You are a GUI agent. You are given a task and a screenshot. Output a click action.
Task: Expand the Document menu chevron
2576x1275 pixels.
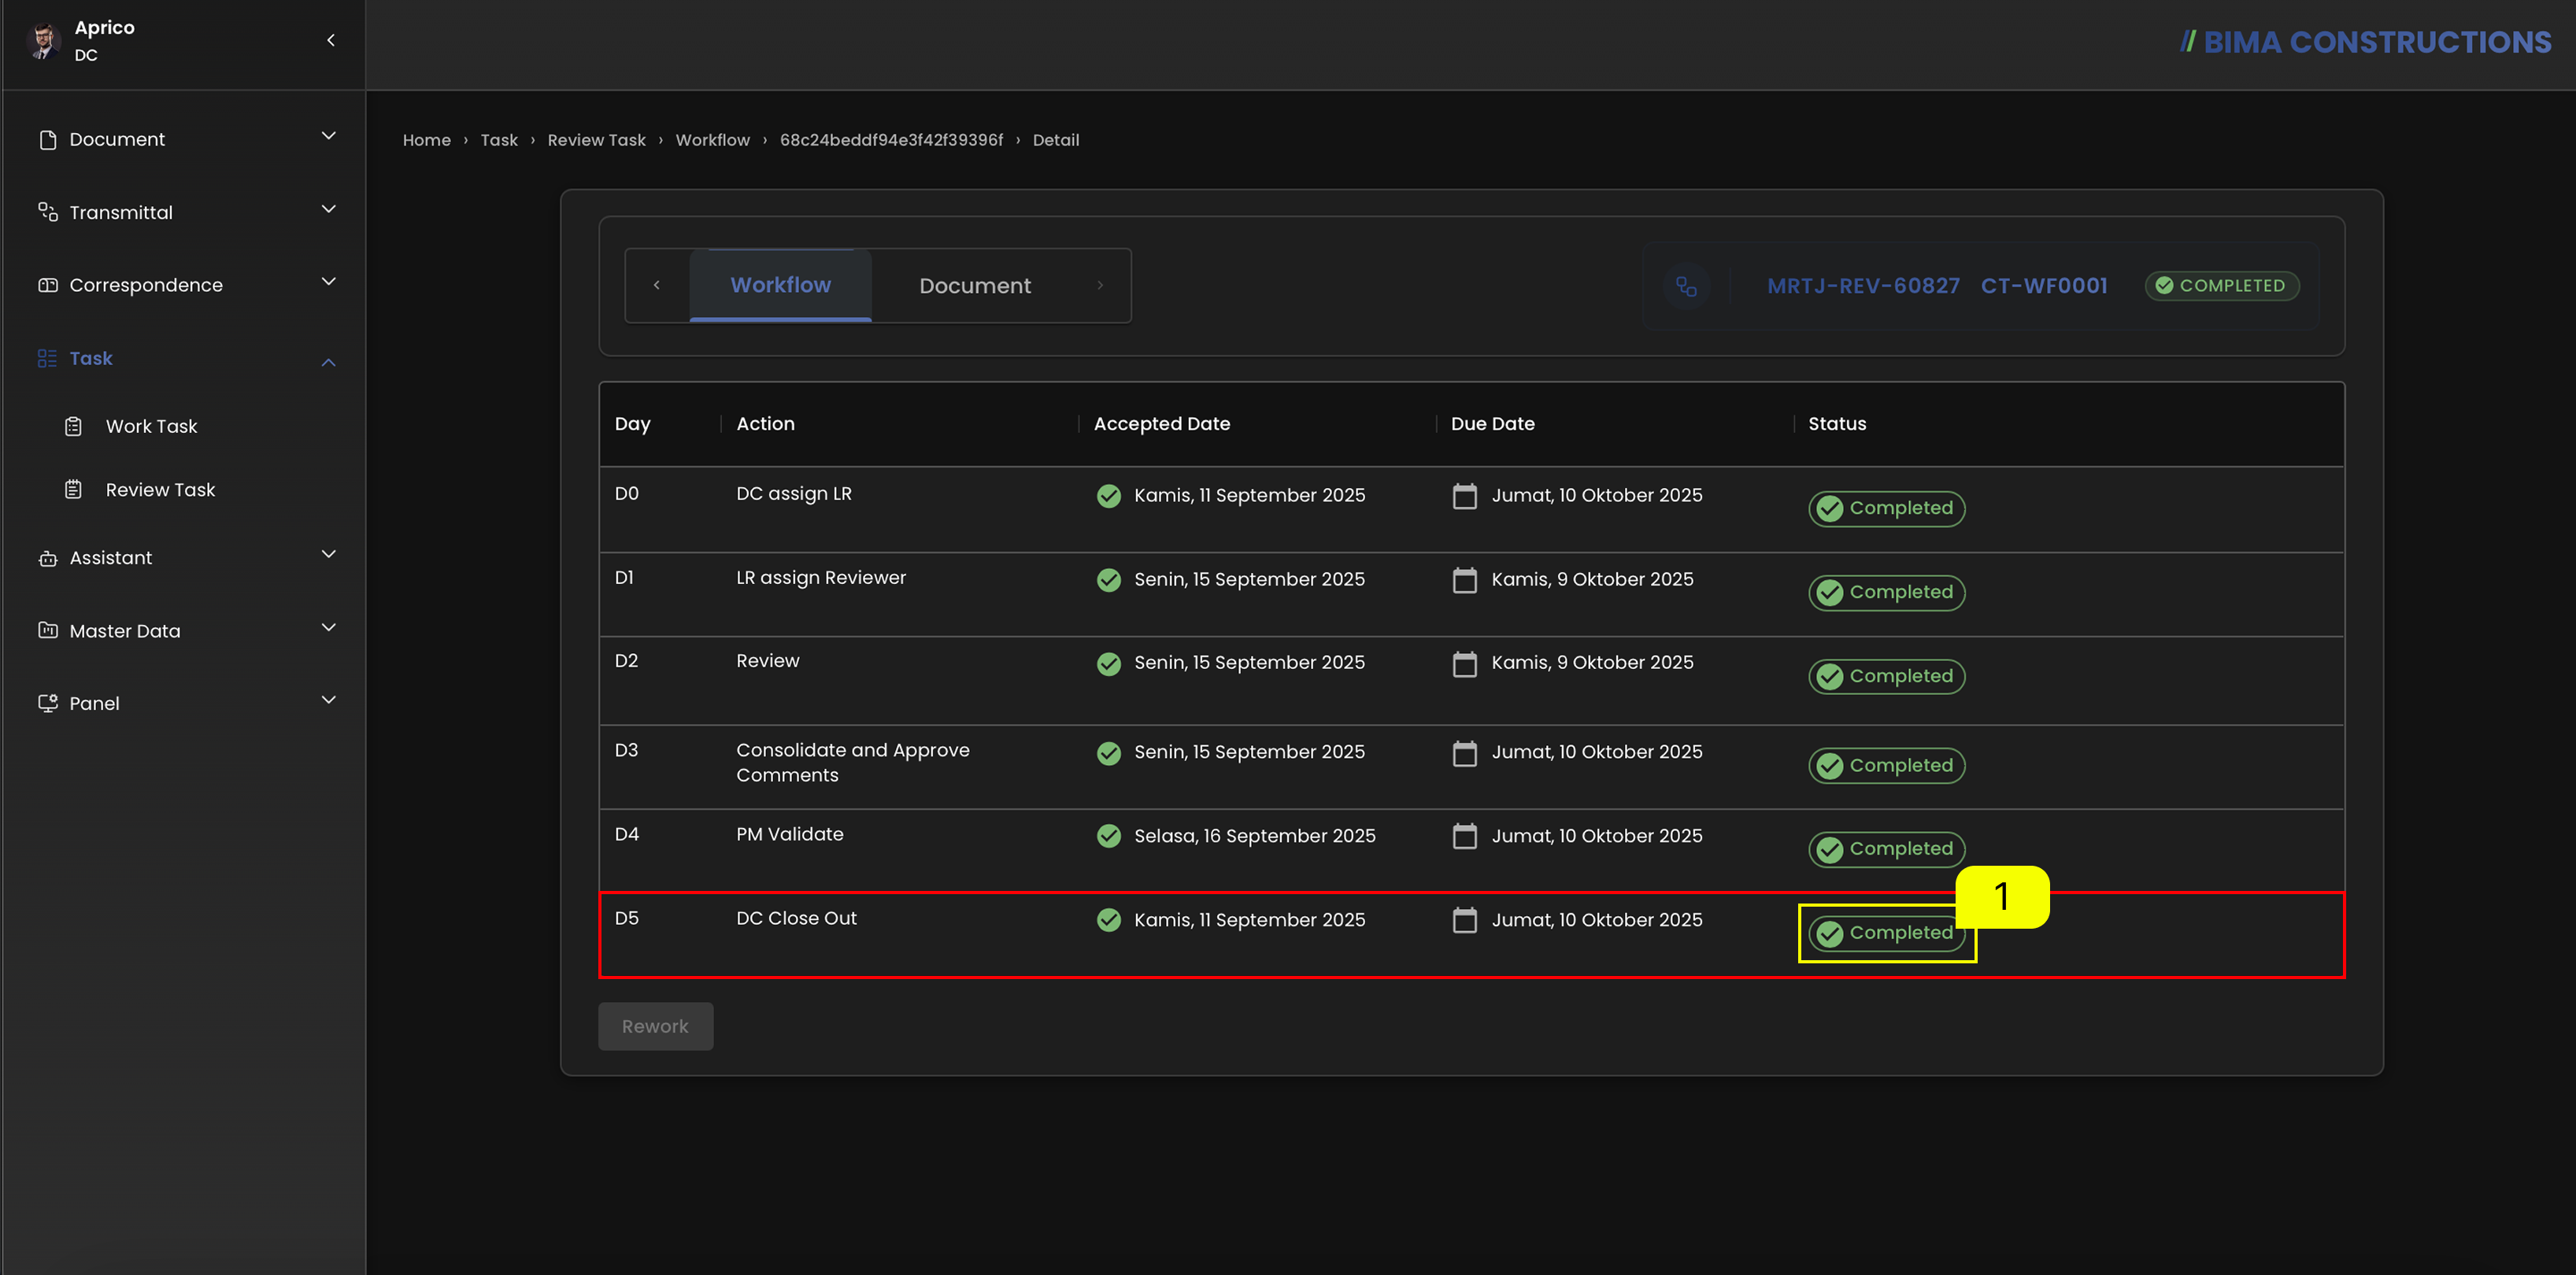click(x=328, y=136)
